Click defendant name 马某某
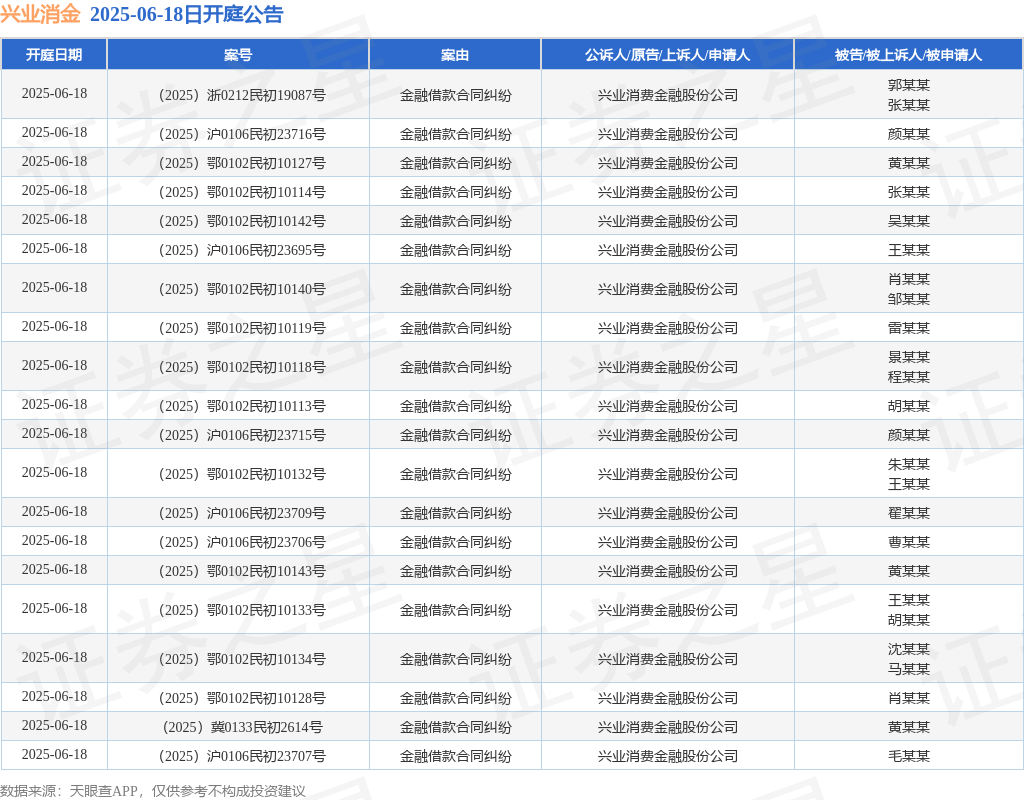This screenshot has width=1024, height=800. point(908,669)
